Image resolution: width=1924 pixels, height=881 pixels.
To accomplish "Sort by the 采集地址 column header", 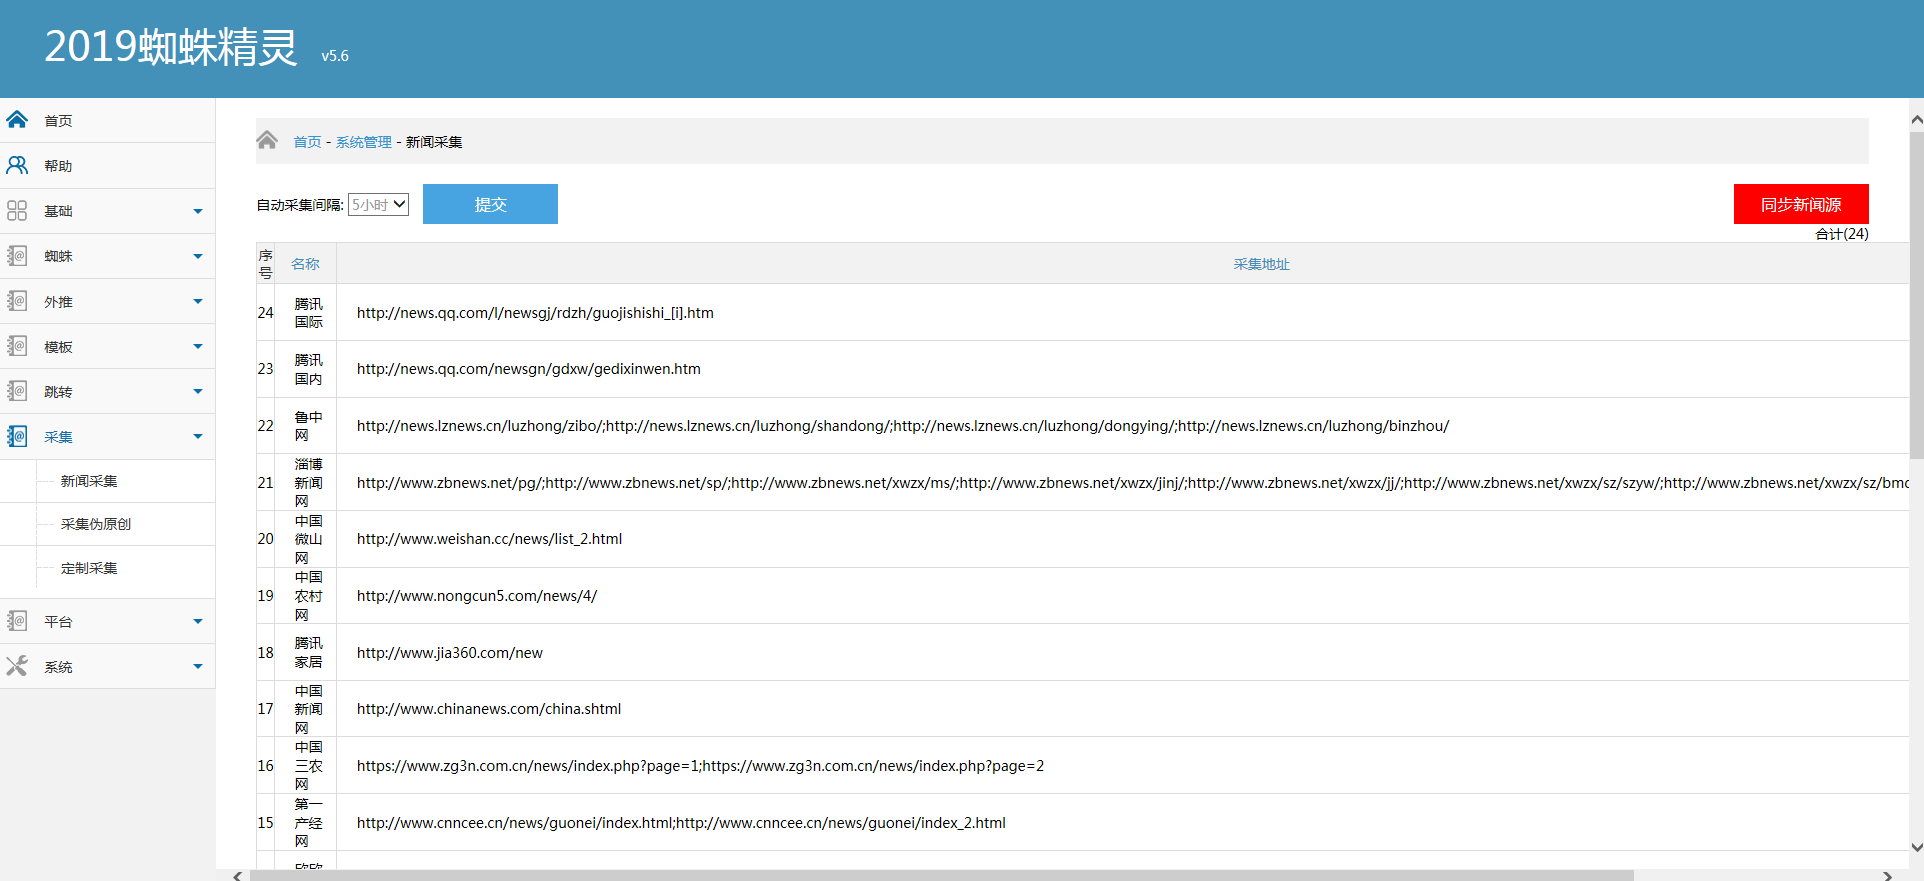I will tap(1261, 264).
